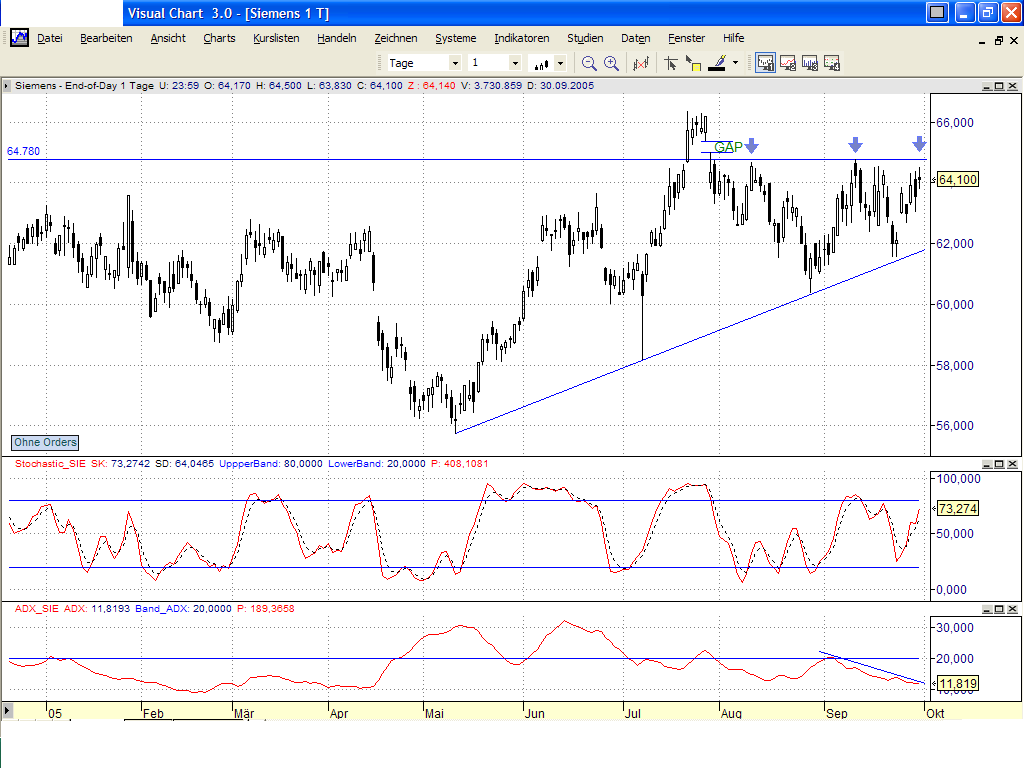The image size is (1024, 768).
Task: Select the crosshair pointer tool
Action: [671, 62]
